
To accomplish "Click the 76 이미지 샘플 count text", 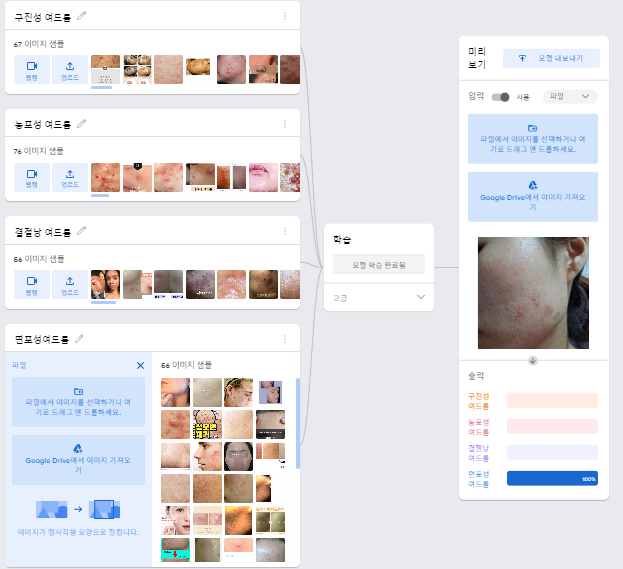I will (38, 151).
